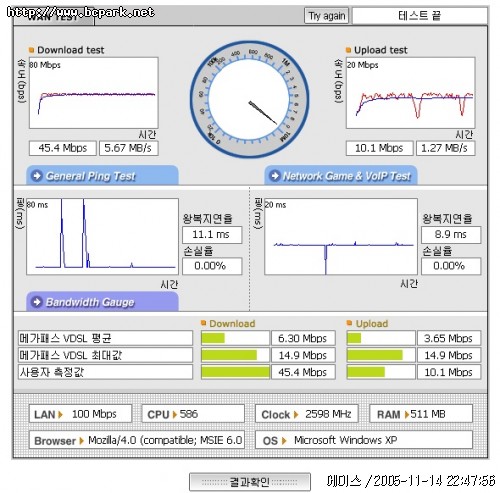Click the 메가패스 VDSL 최대값 row label

click(105, 355)
